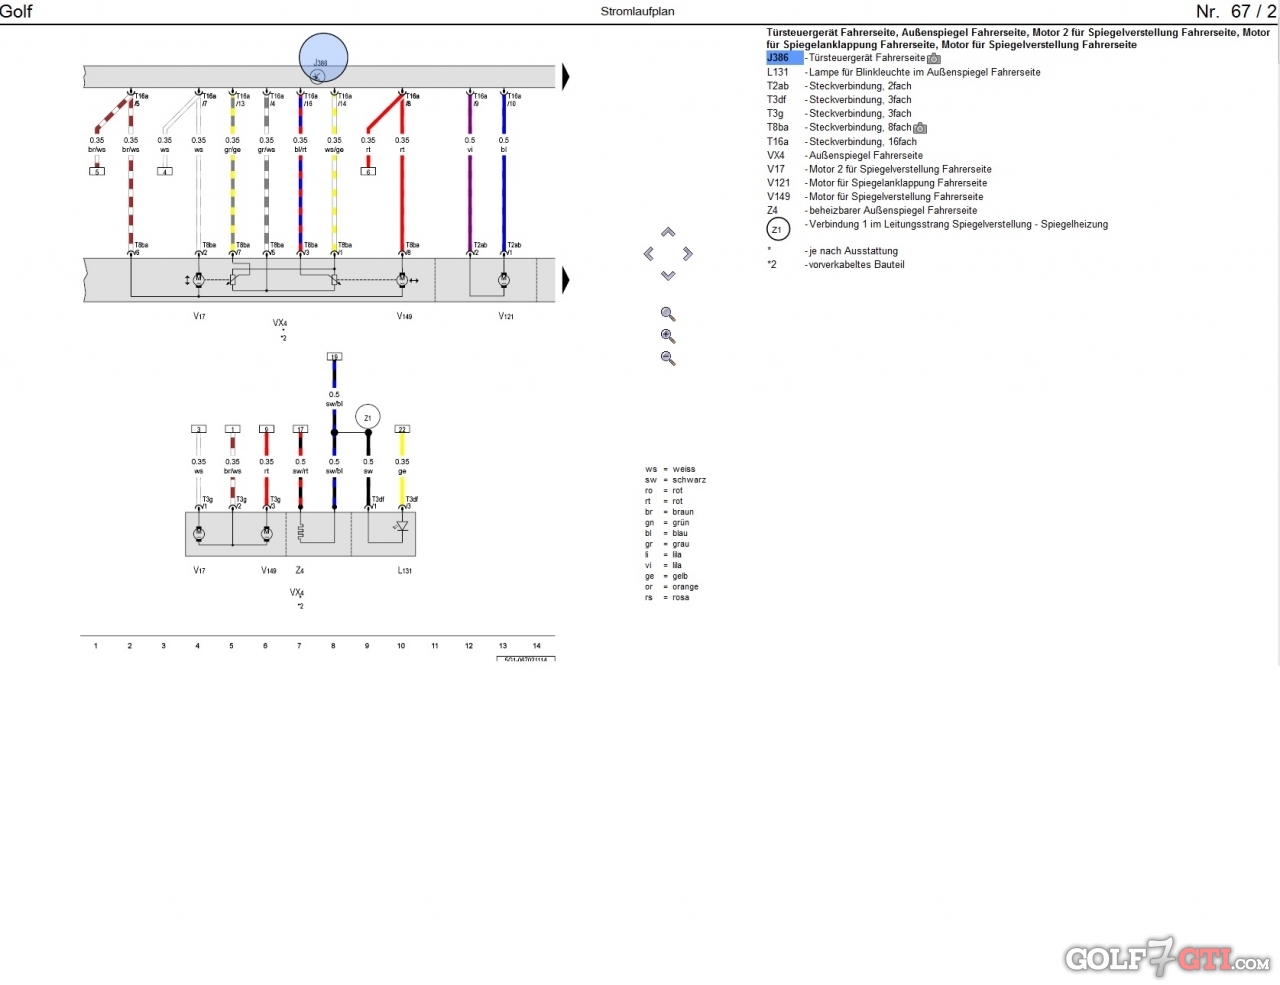Follow wire reference box 6
Image resolution: width=1280 pixels, height=985 pixels.
tap(368, 172)
